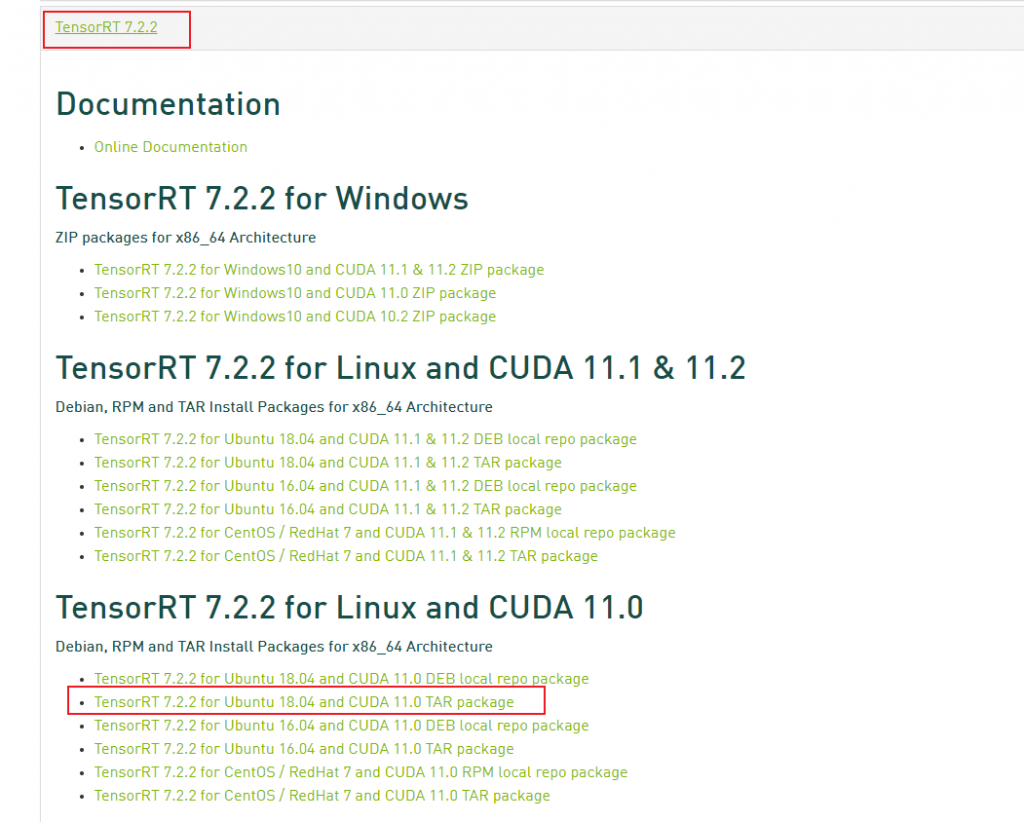The image size is (1024, 822).
Task: Download Windows10 CUDA 10.2 ZIP package
Action: 294,317
